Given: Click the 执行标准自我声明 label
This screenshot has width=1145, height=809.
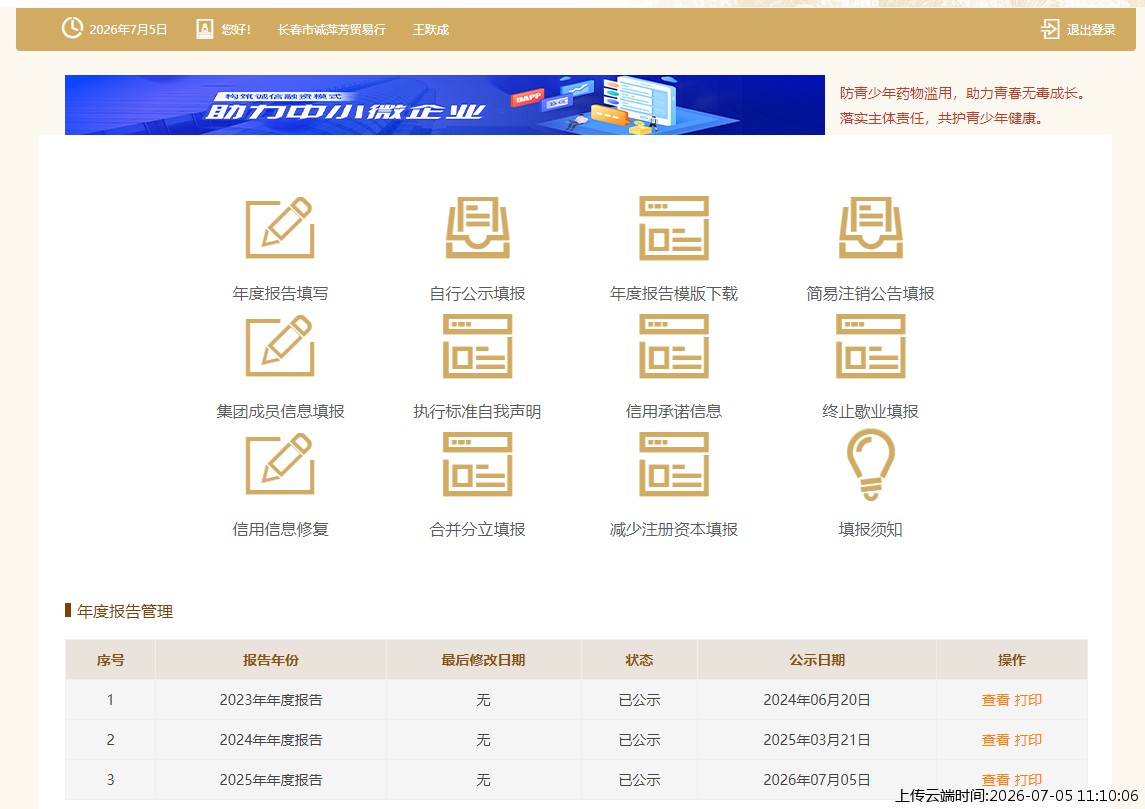Looking at the screenshot, I should (478, 412).
